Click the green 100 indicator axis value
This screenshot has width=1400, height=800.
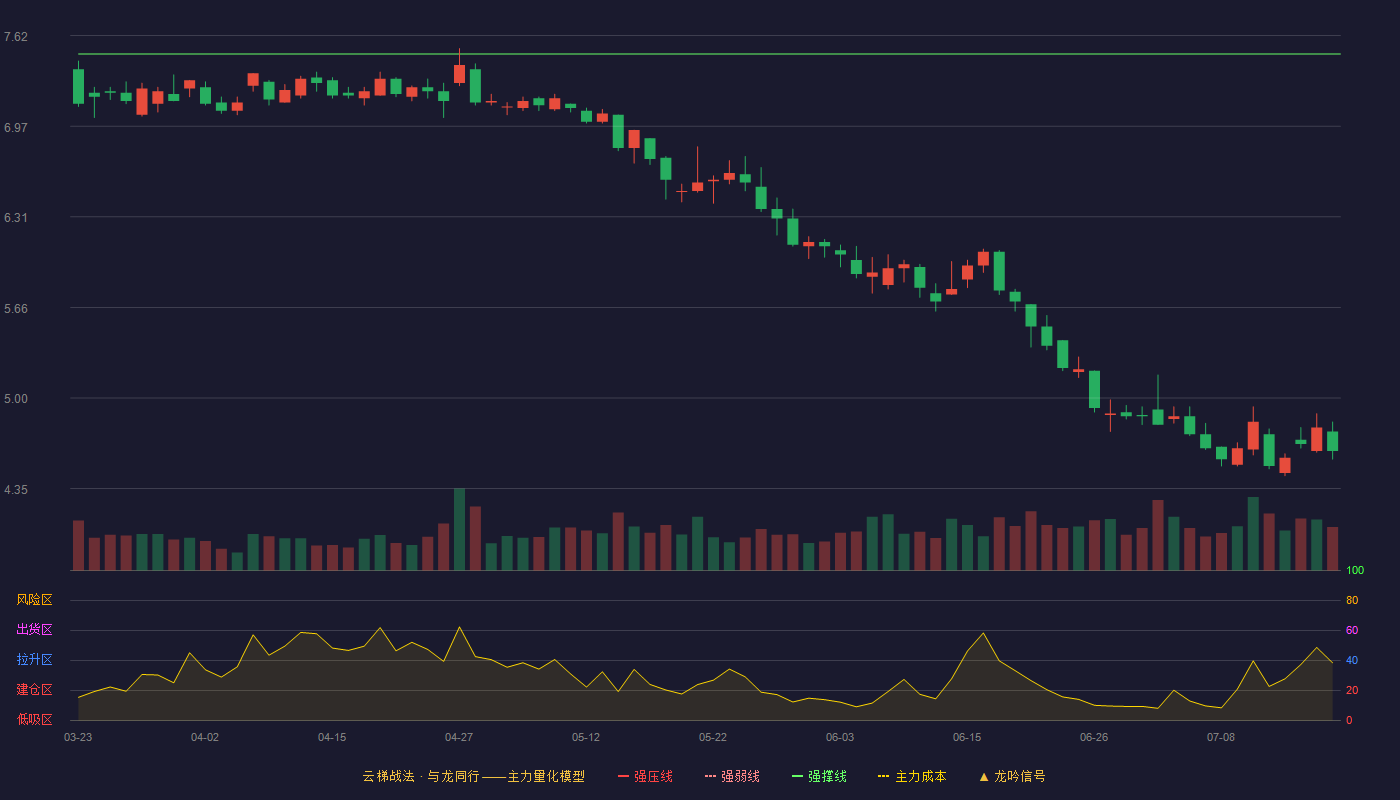click(1355, 571)
